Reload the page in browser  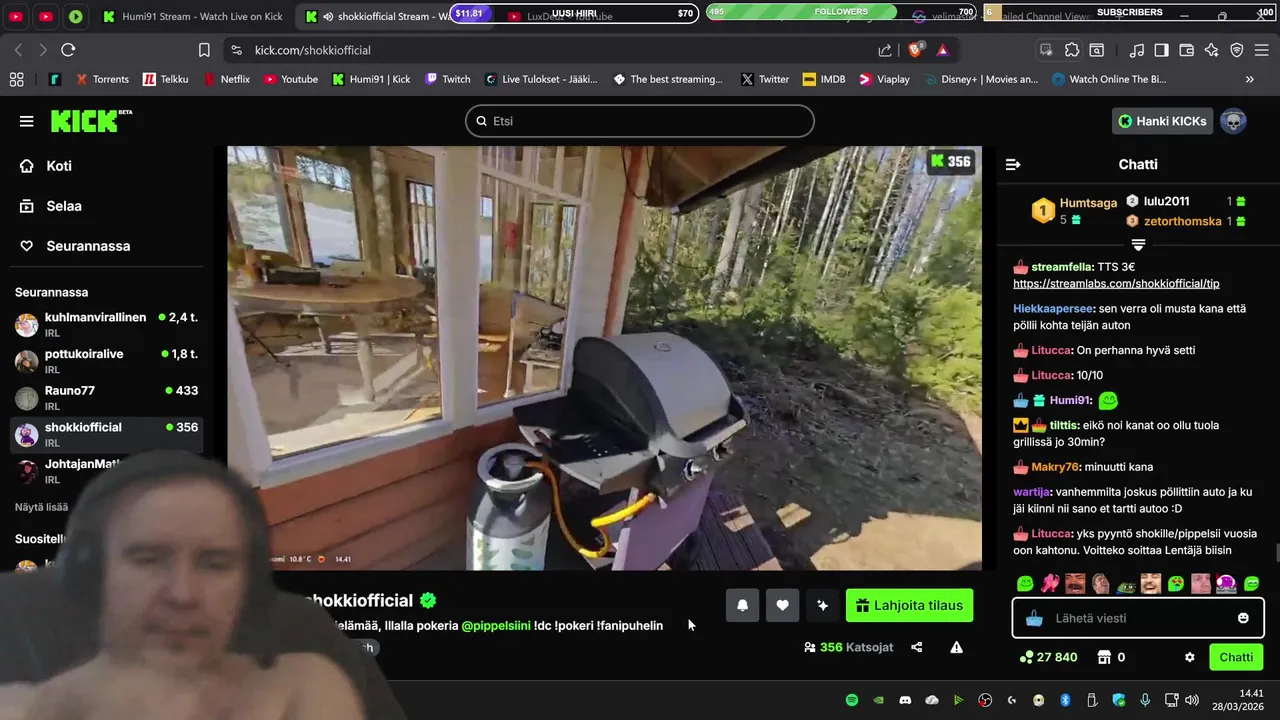pyautogui.click(x=68, y=50)
